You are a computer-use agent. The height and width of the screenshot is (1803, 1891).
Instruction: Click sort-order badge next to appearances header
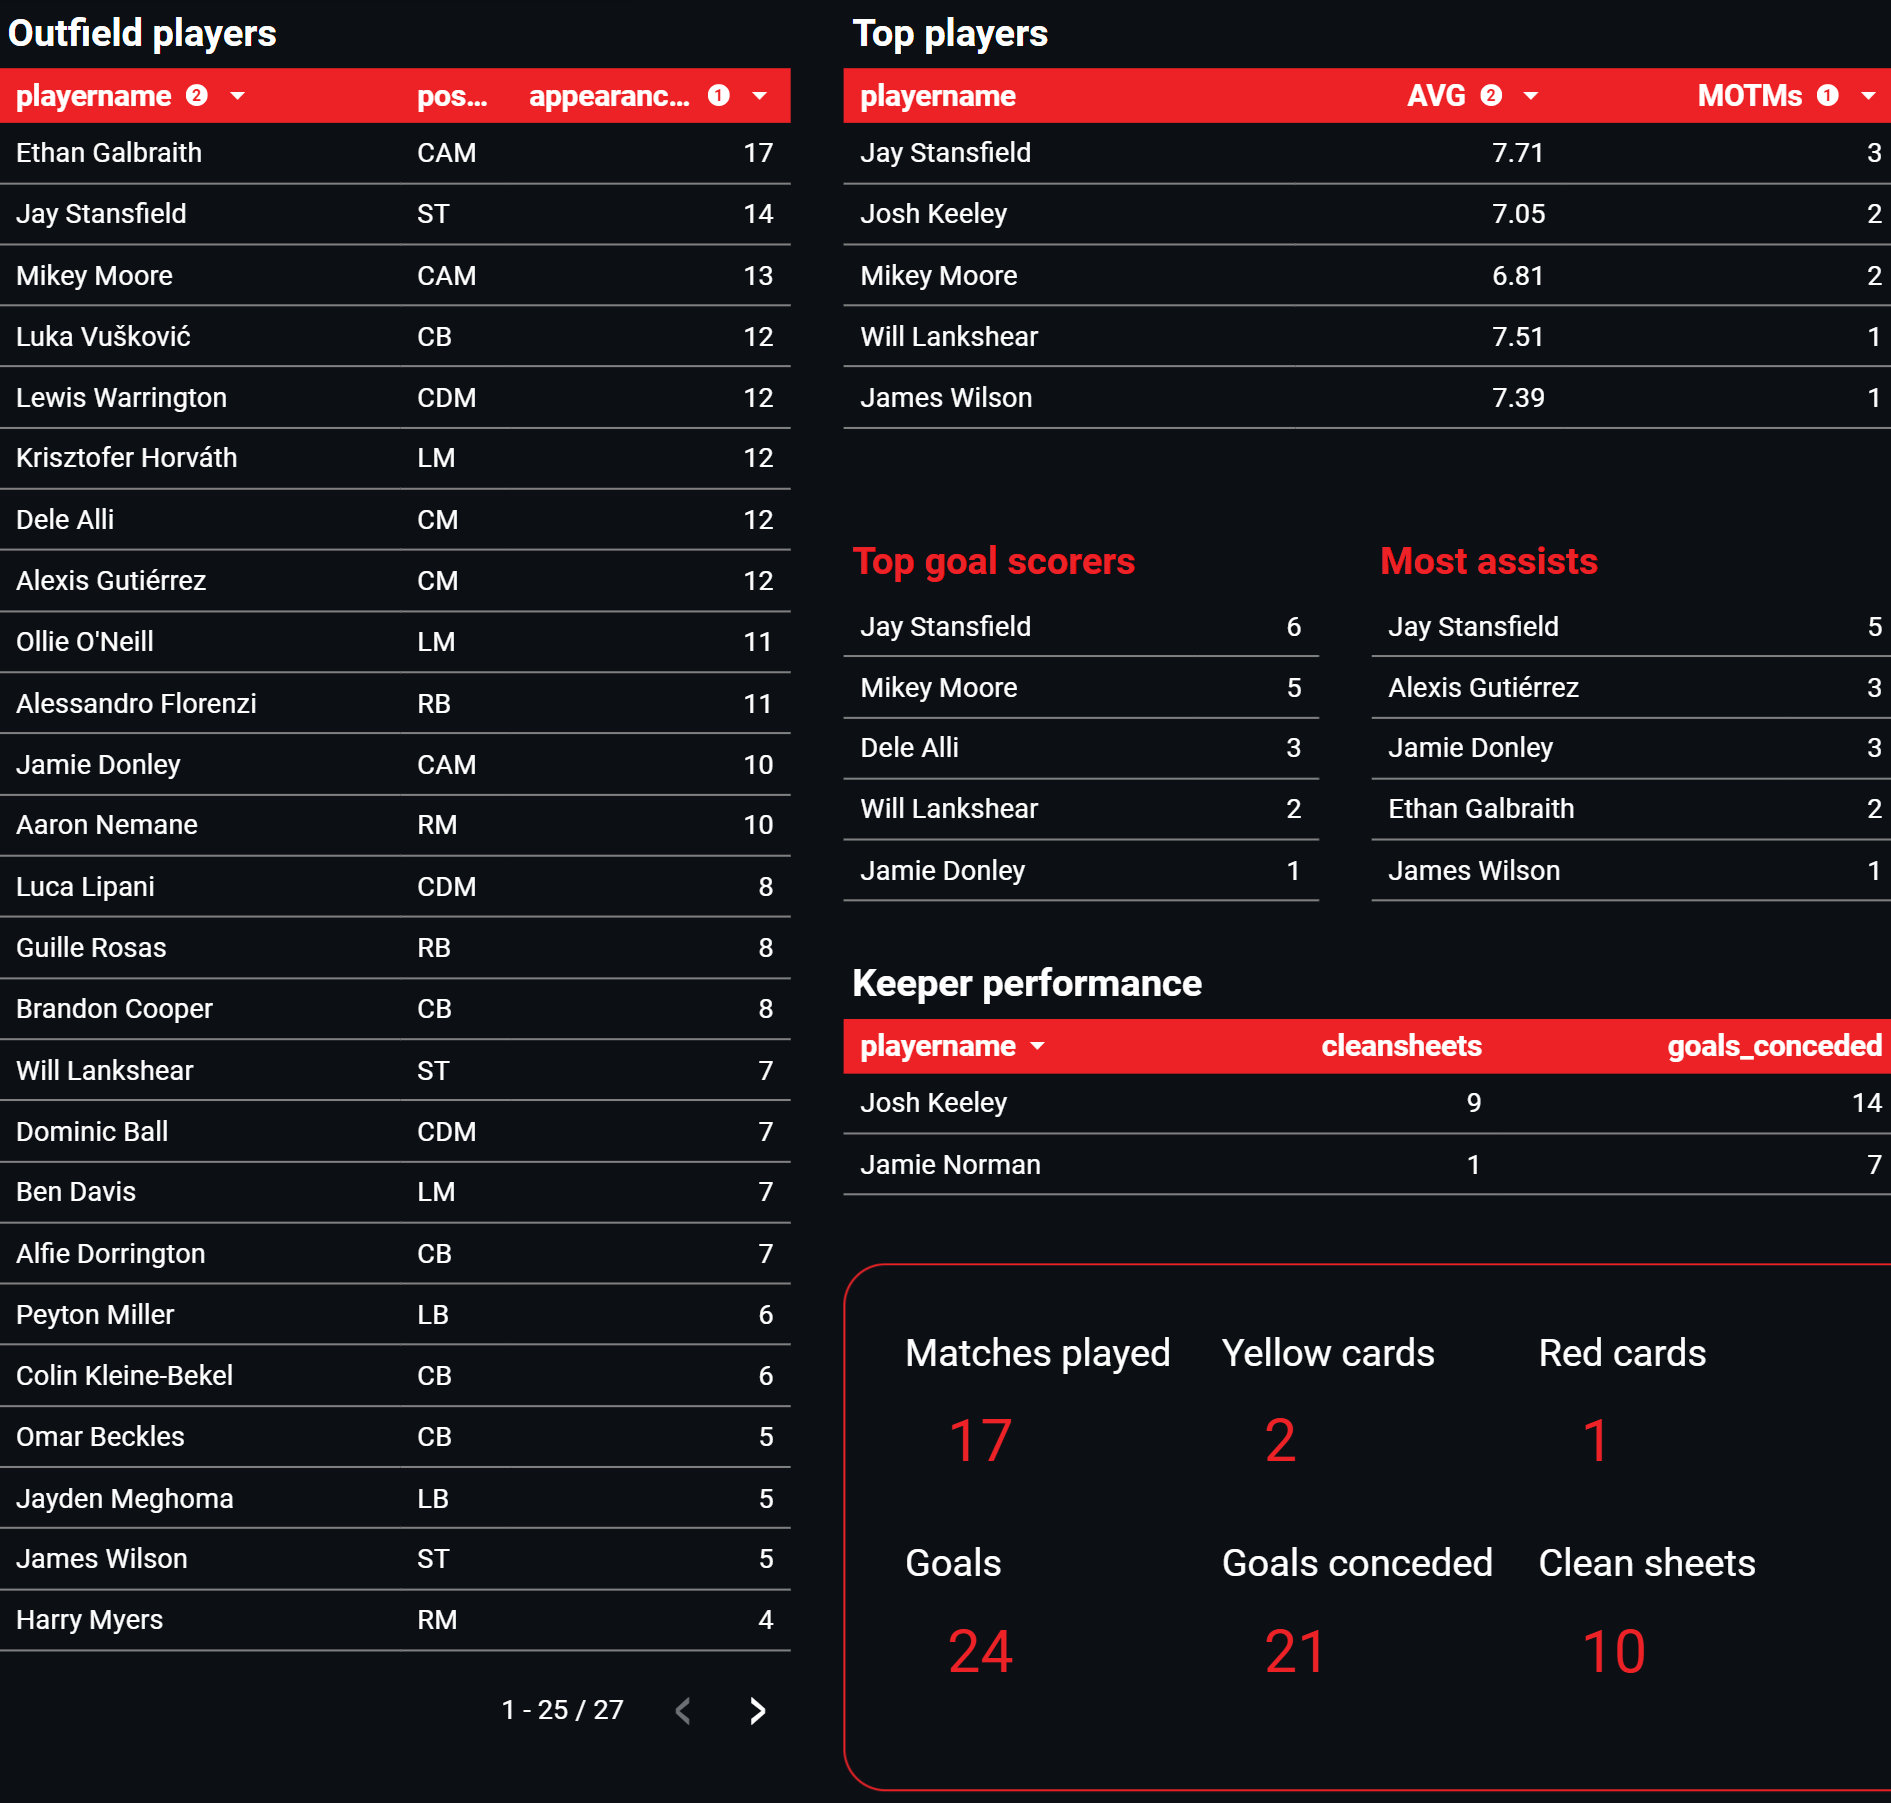coord(718,95)
